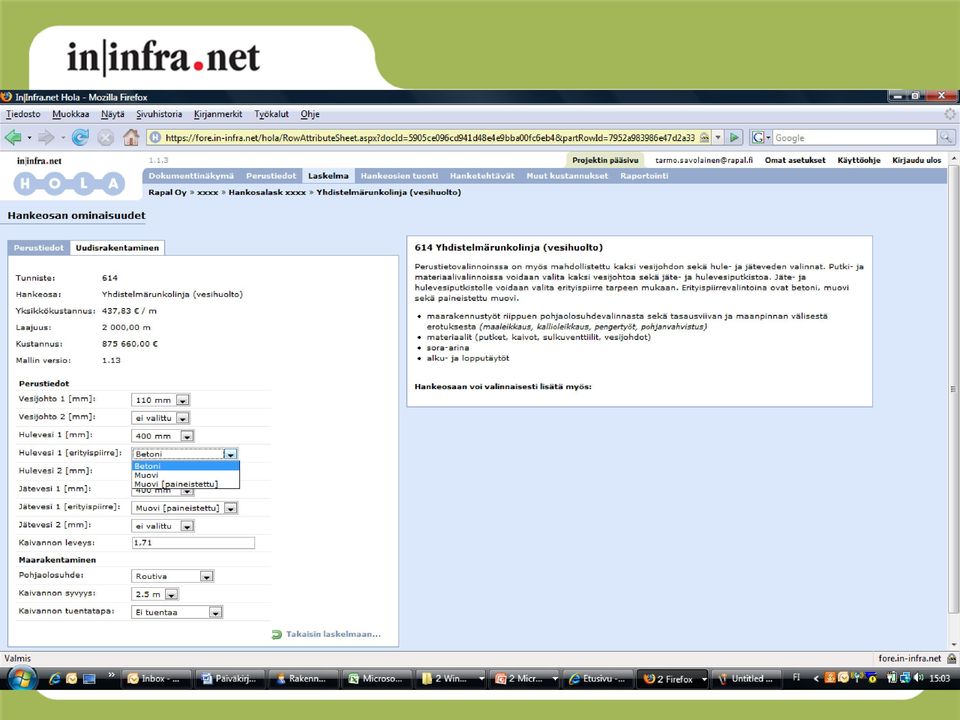
Task: Click the Kirjaudu ulos link
Action: click(917, 160)
